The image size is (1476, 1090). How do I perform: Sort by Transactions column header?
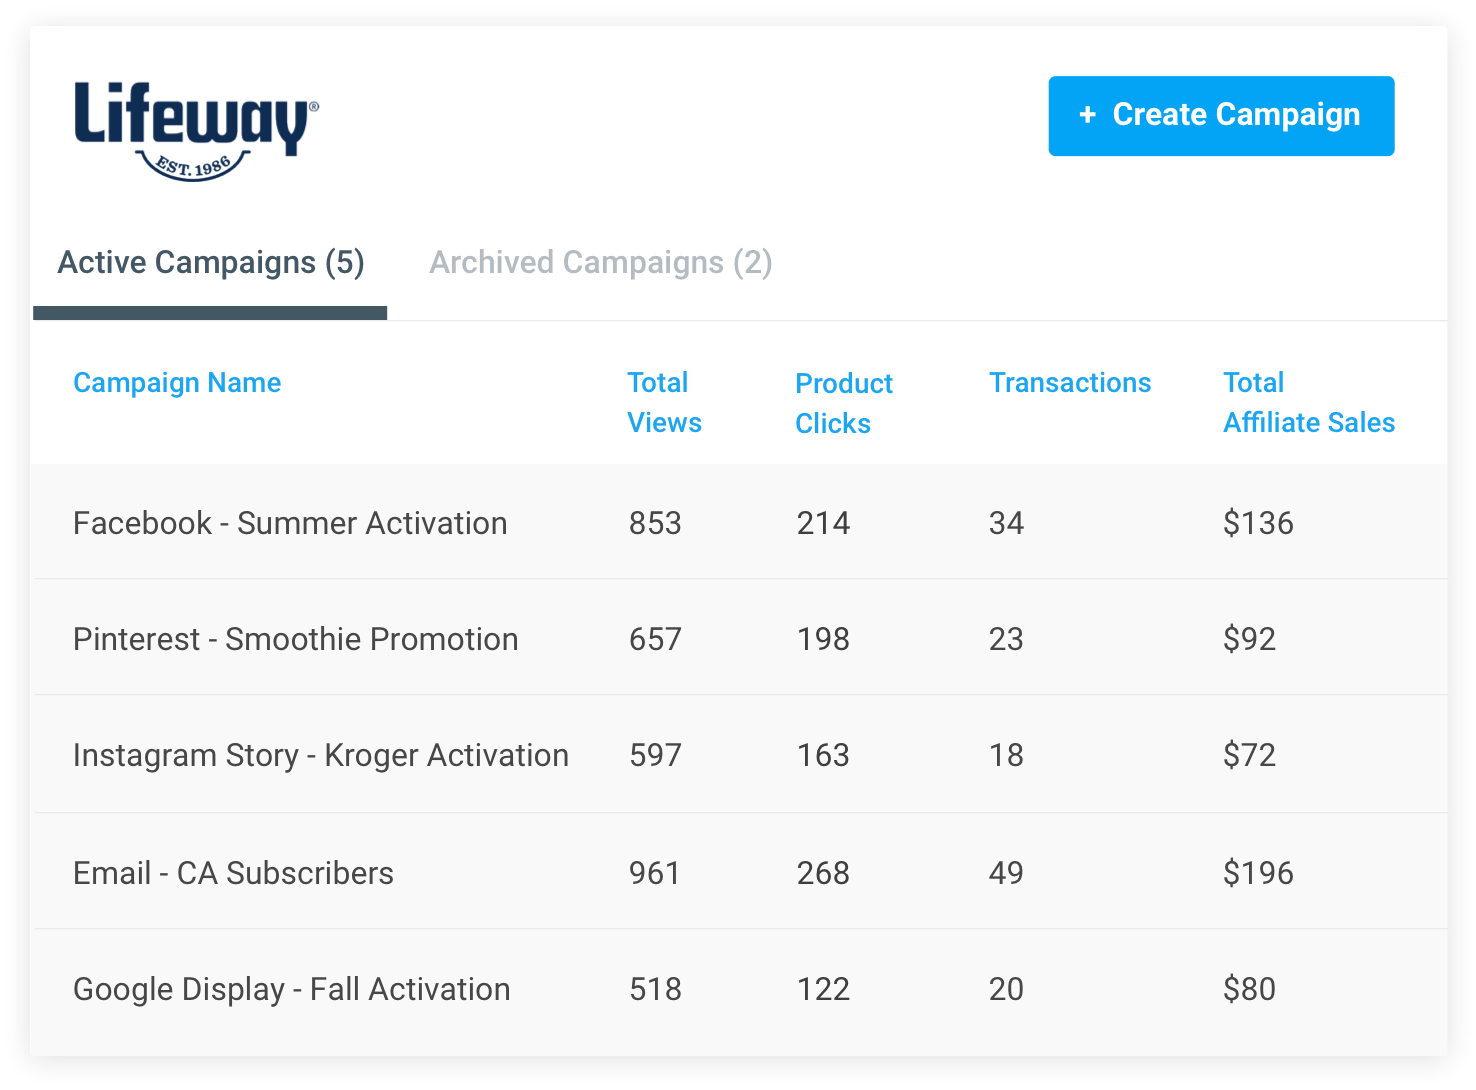click(x=1070, y=383)
